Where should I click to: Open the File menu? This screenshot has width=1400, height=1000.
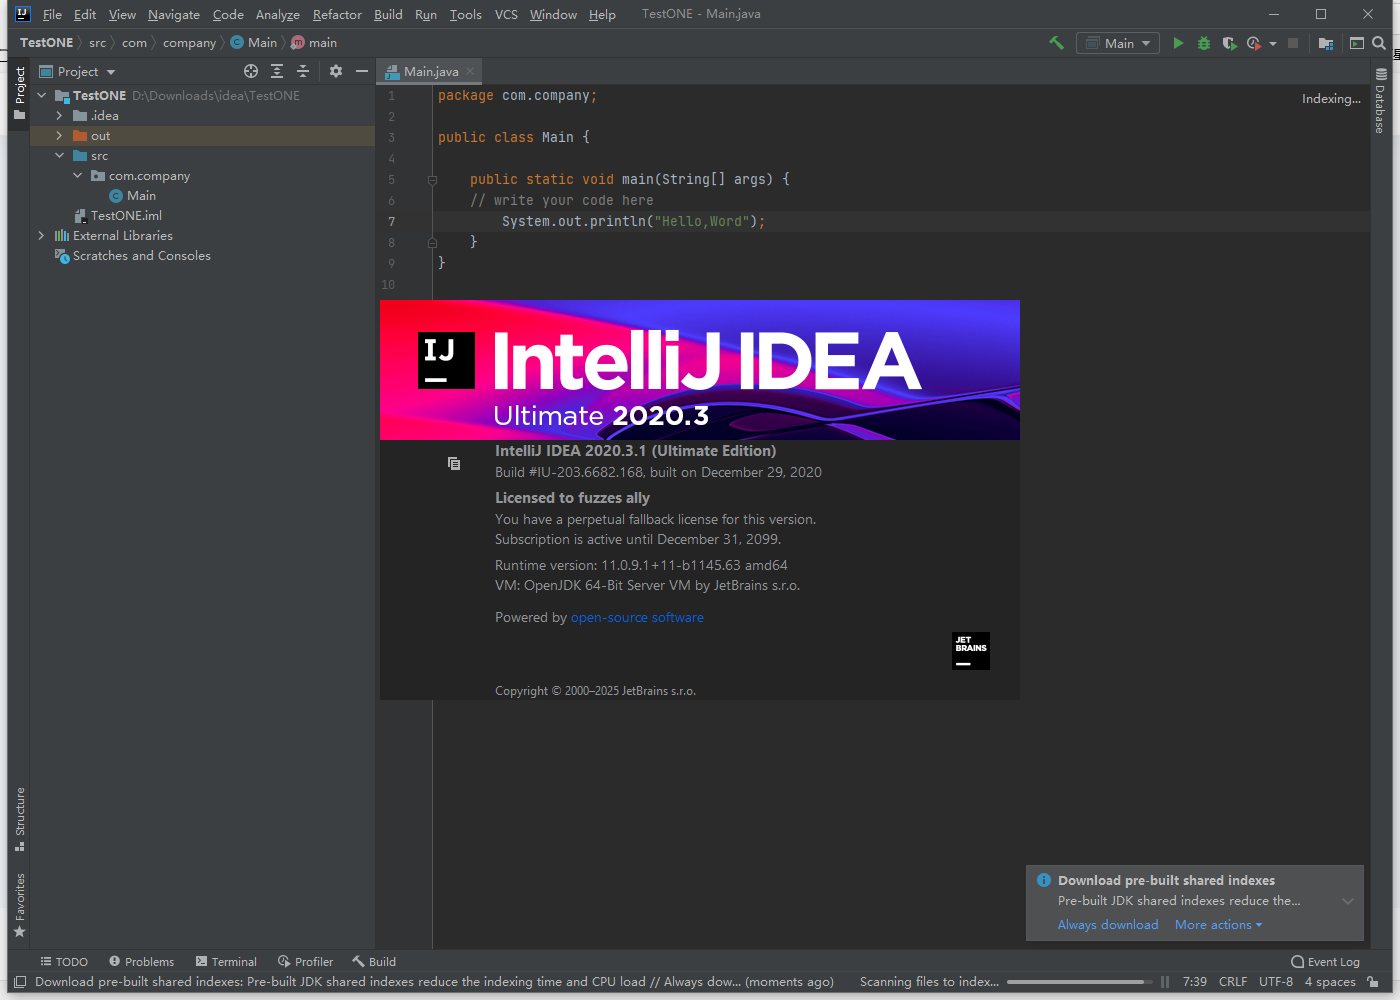52,14
